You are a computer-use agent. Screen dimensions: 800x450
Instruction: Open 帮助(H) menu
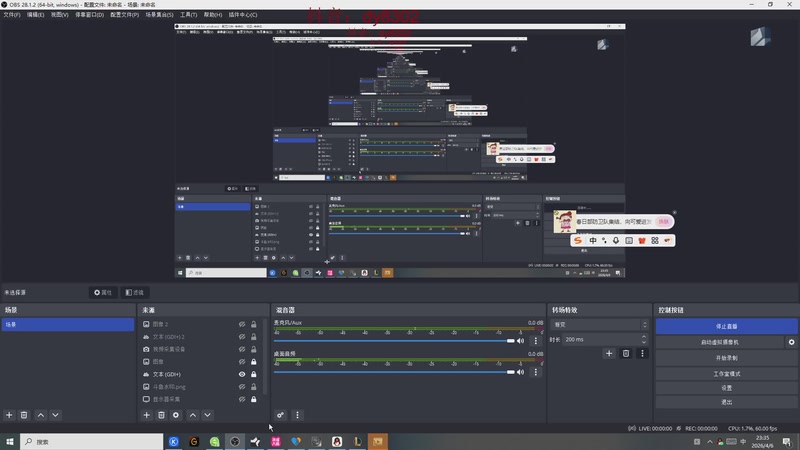tap(213, 15)
